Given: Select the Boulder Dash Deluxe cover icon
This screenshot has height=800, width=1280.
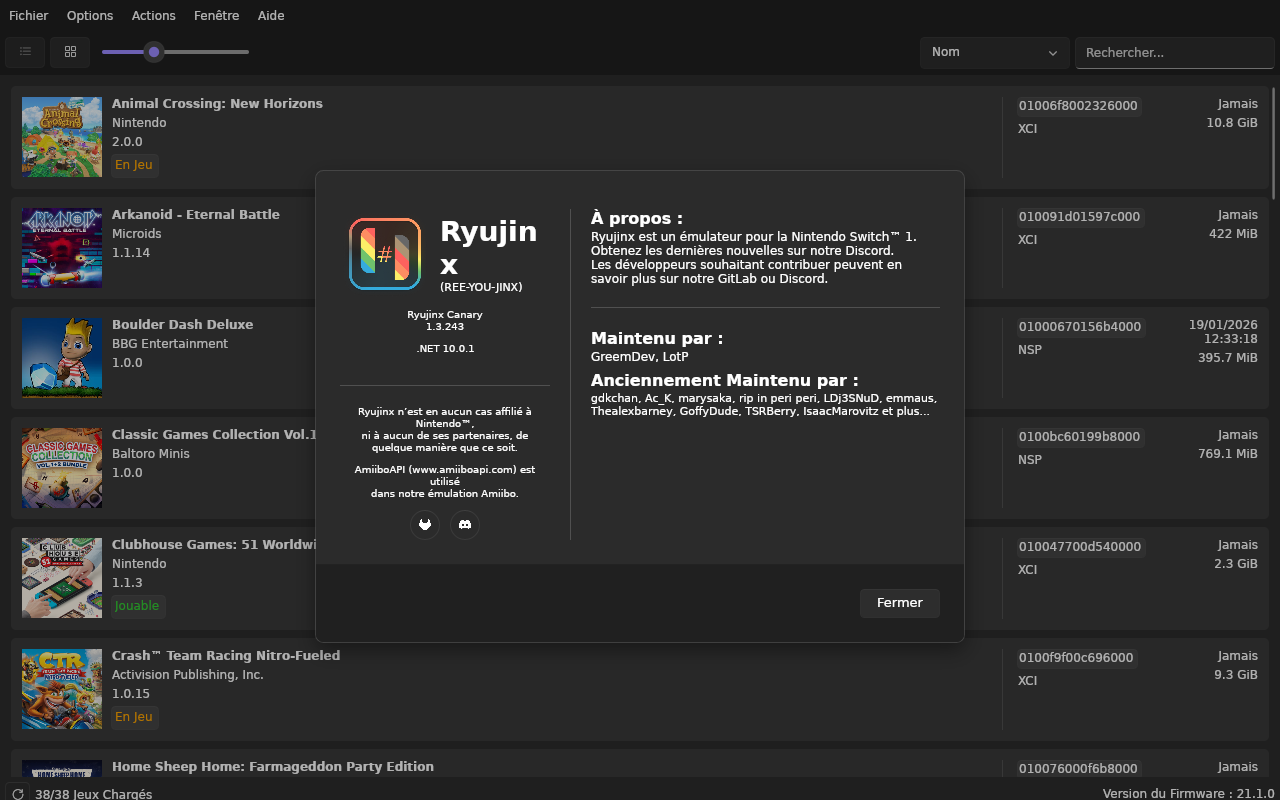Looking at the screenshot, I should (x=62, y=358).
